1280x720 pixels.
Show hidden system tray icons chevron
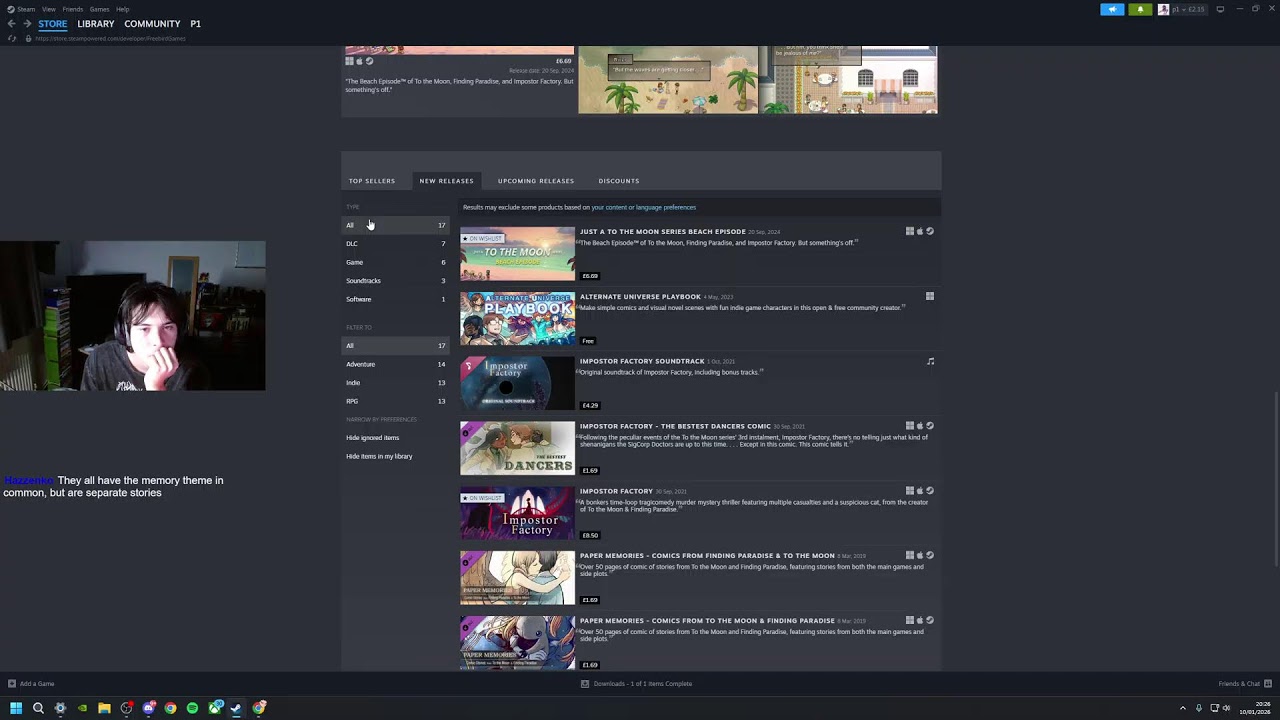pos(1182,708)
